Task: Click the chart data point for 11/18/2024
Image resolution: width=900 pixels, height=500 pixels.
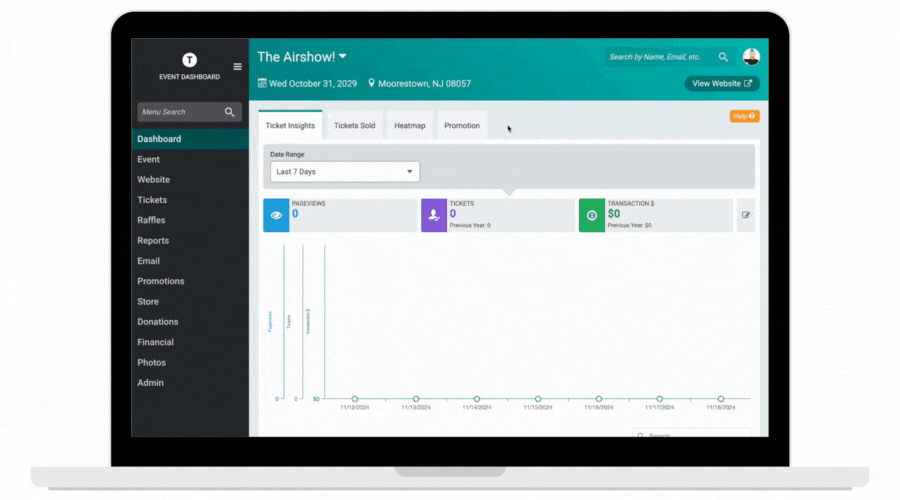Action: tap(721, 398)
